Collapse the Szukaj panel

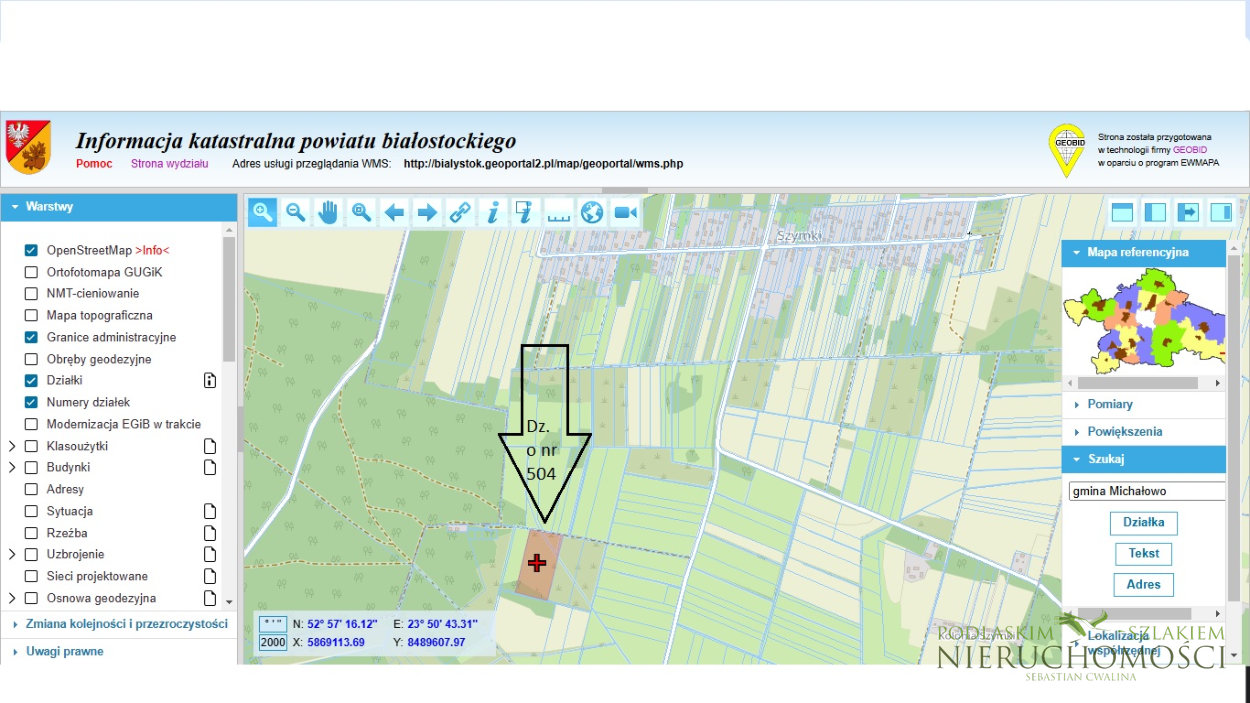[1143, 459]
